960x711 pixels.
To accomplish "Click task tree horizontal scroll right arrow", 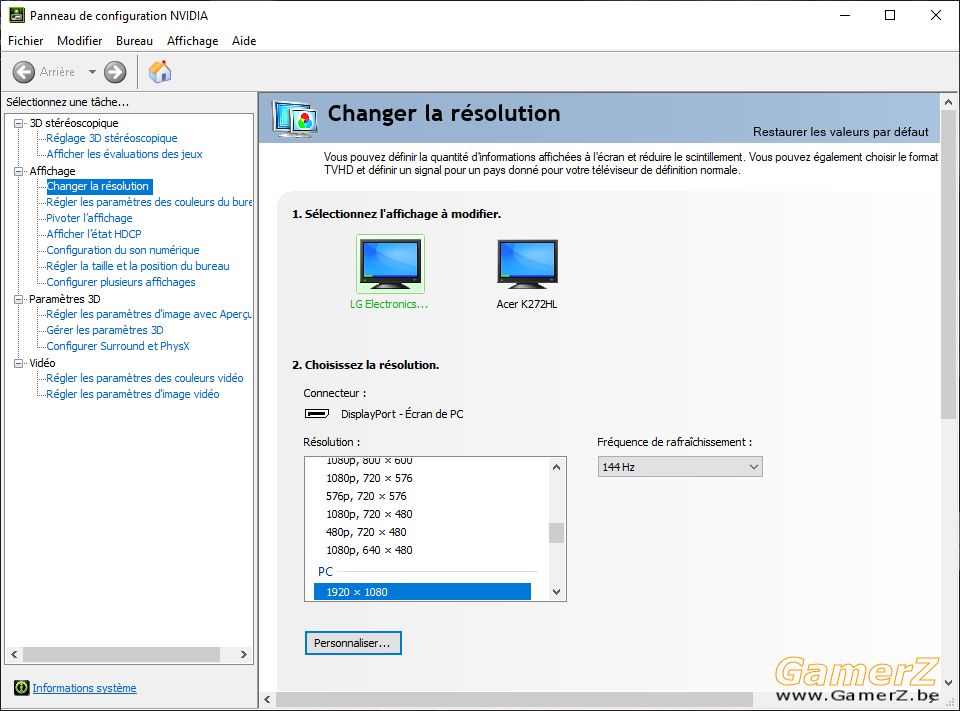I will point(244,655).
